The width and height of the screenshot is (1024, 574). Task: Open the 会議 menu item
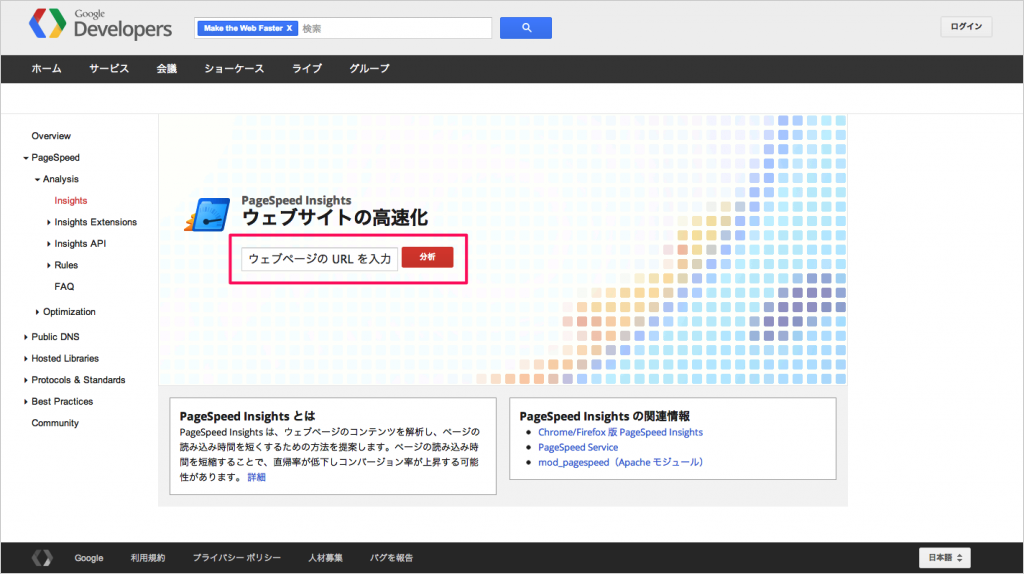click(x=167, y=69)
